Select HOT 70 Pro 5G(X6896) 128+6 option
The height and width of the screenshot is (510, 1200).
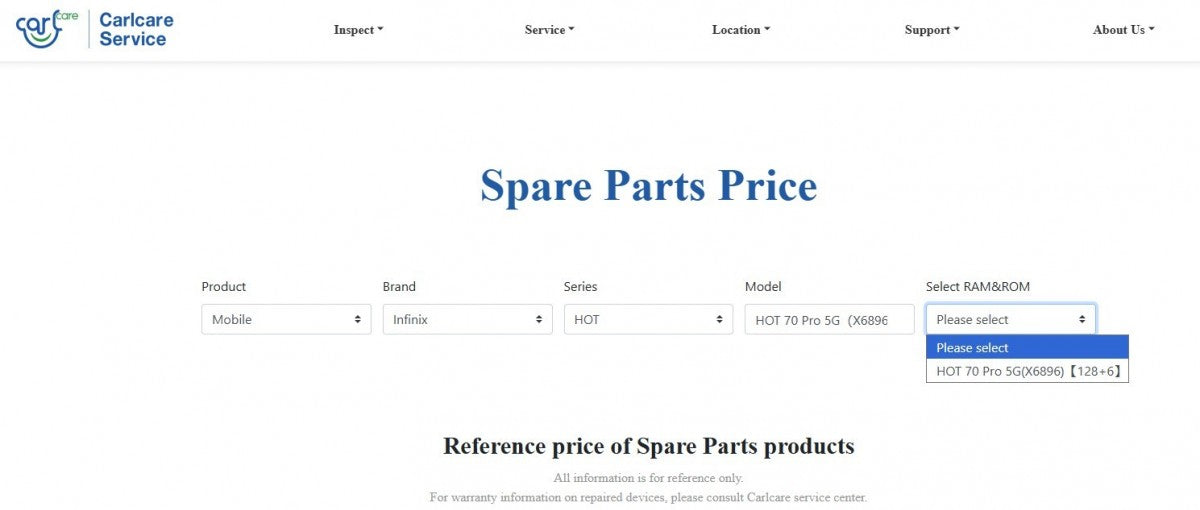[x=1027, y=371]
